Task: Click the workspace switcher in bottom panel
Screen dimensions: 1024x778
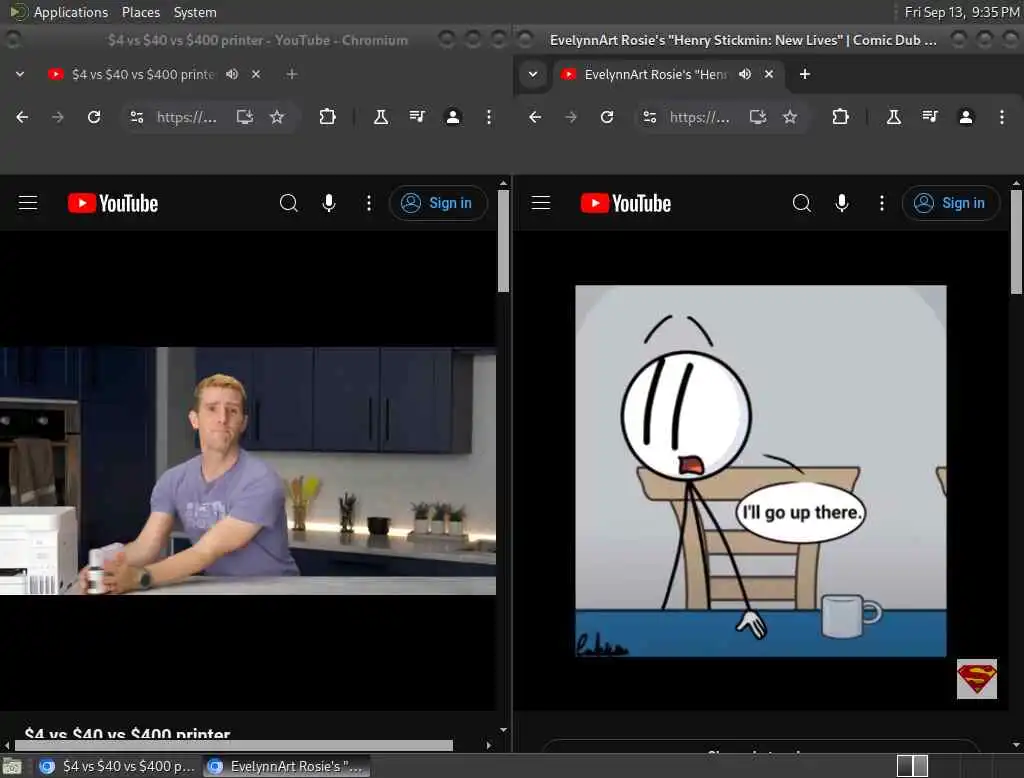Action: click(x=912, y=766)
